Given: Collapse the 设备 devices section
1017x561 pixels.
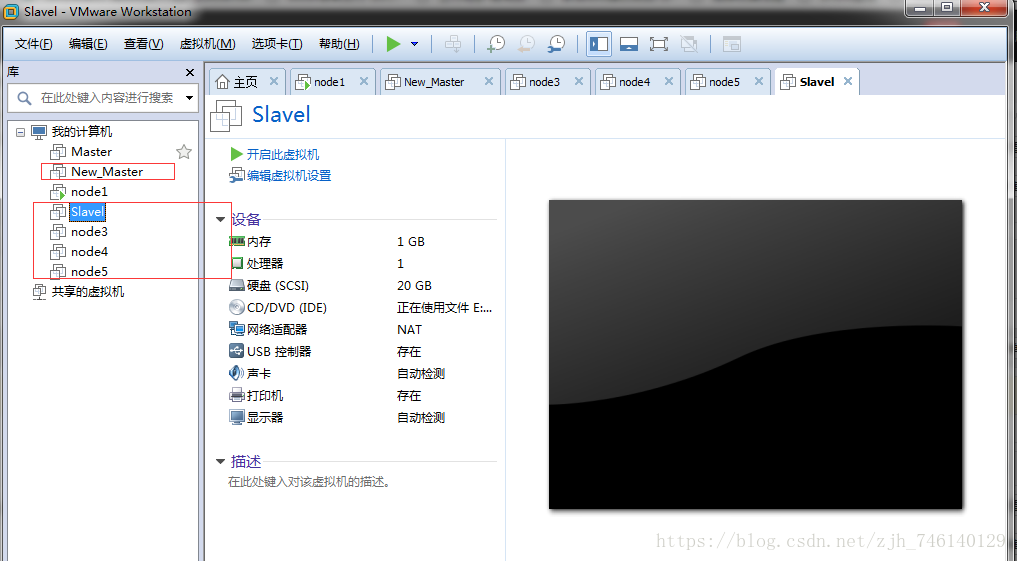Looking at the screenshot, I should click(x=221, y=220).
